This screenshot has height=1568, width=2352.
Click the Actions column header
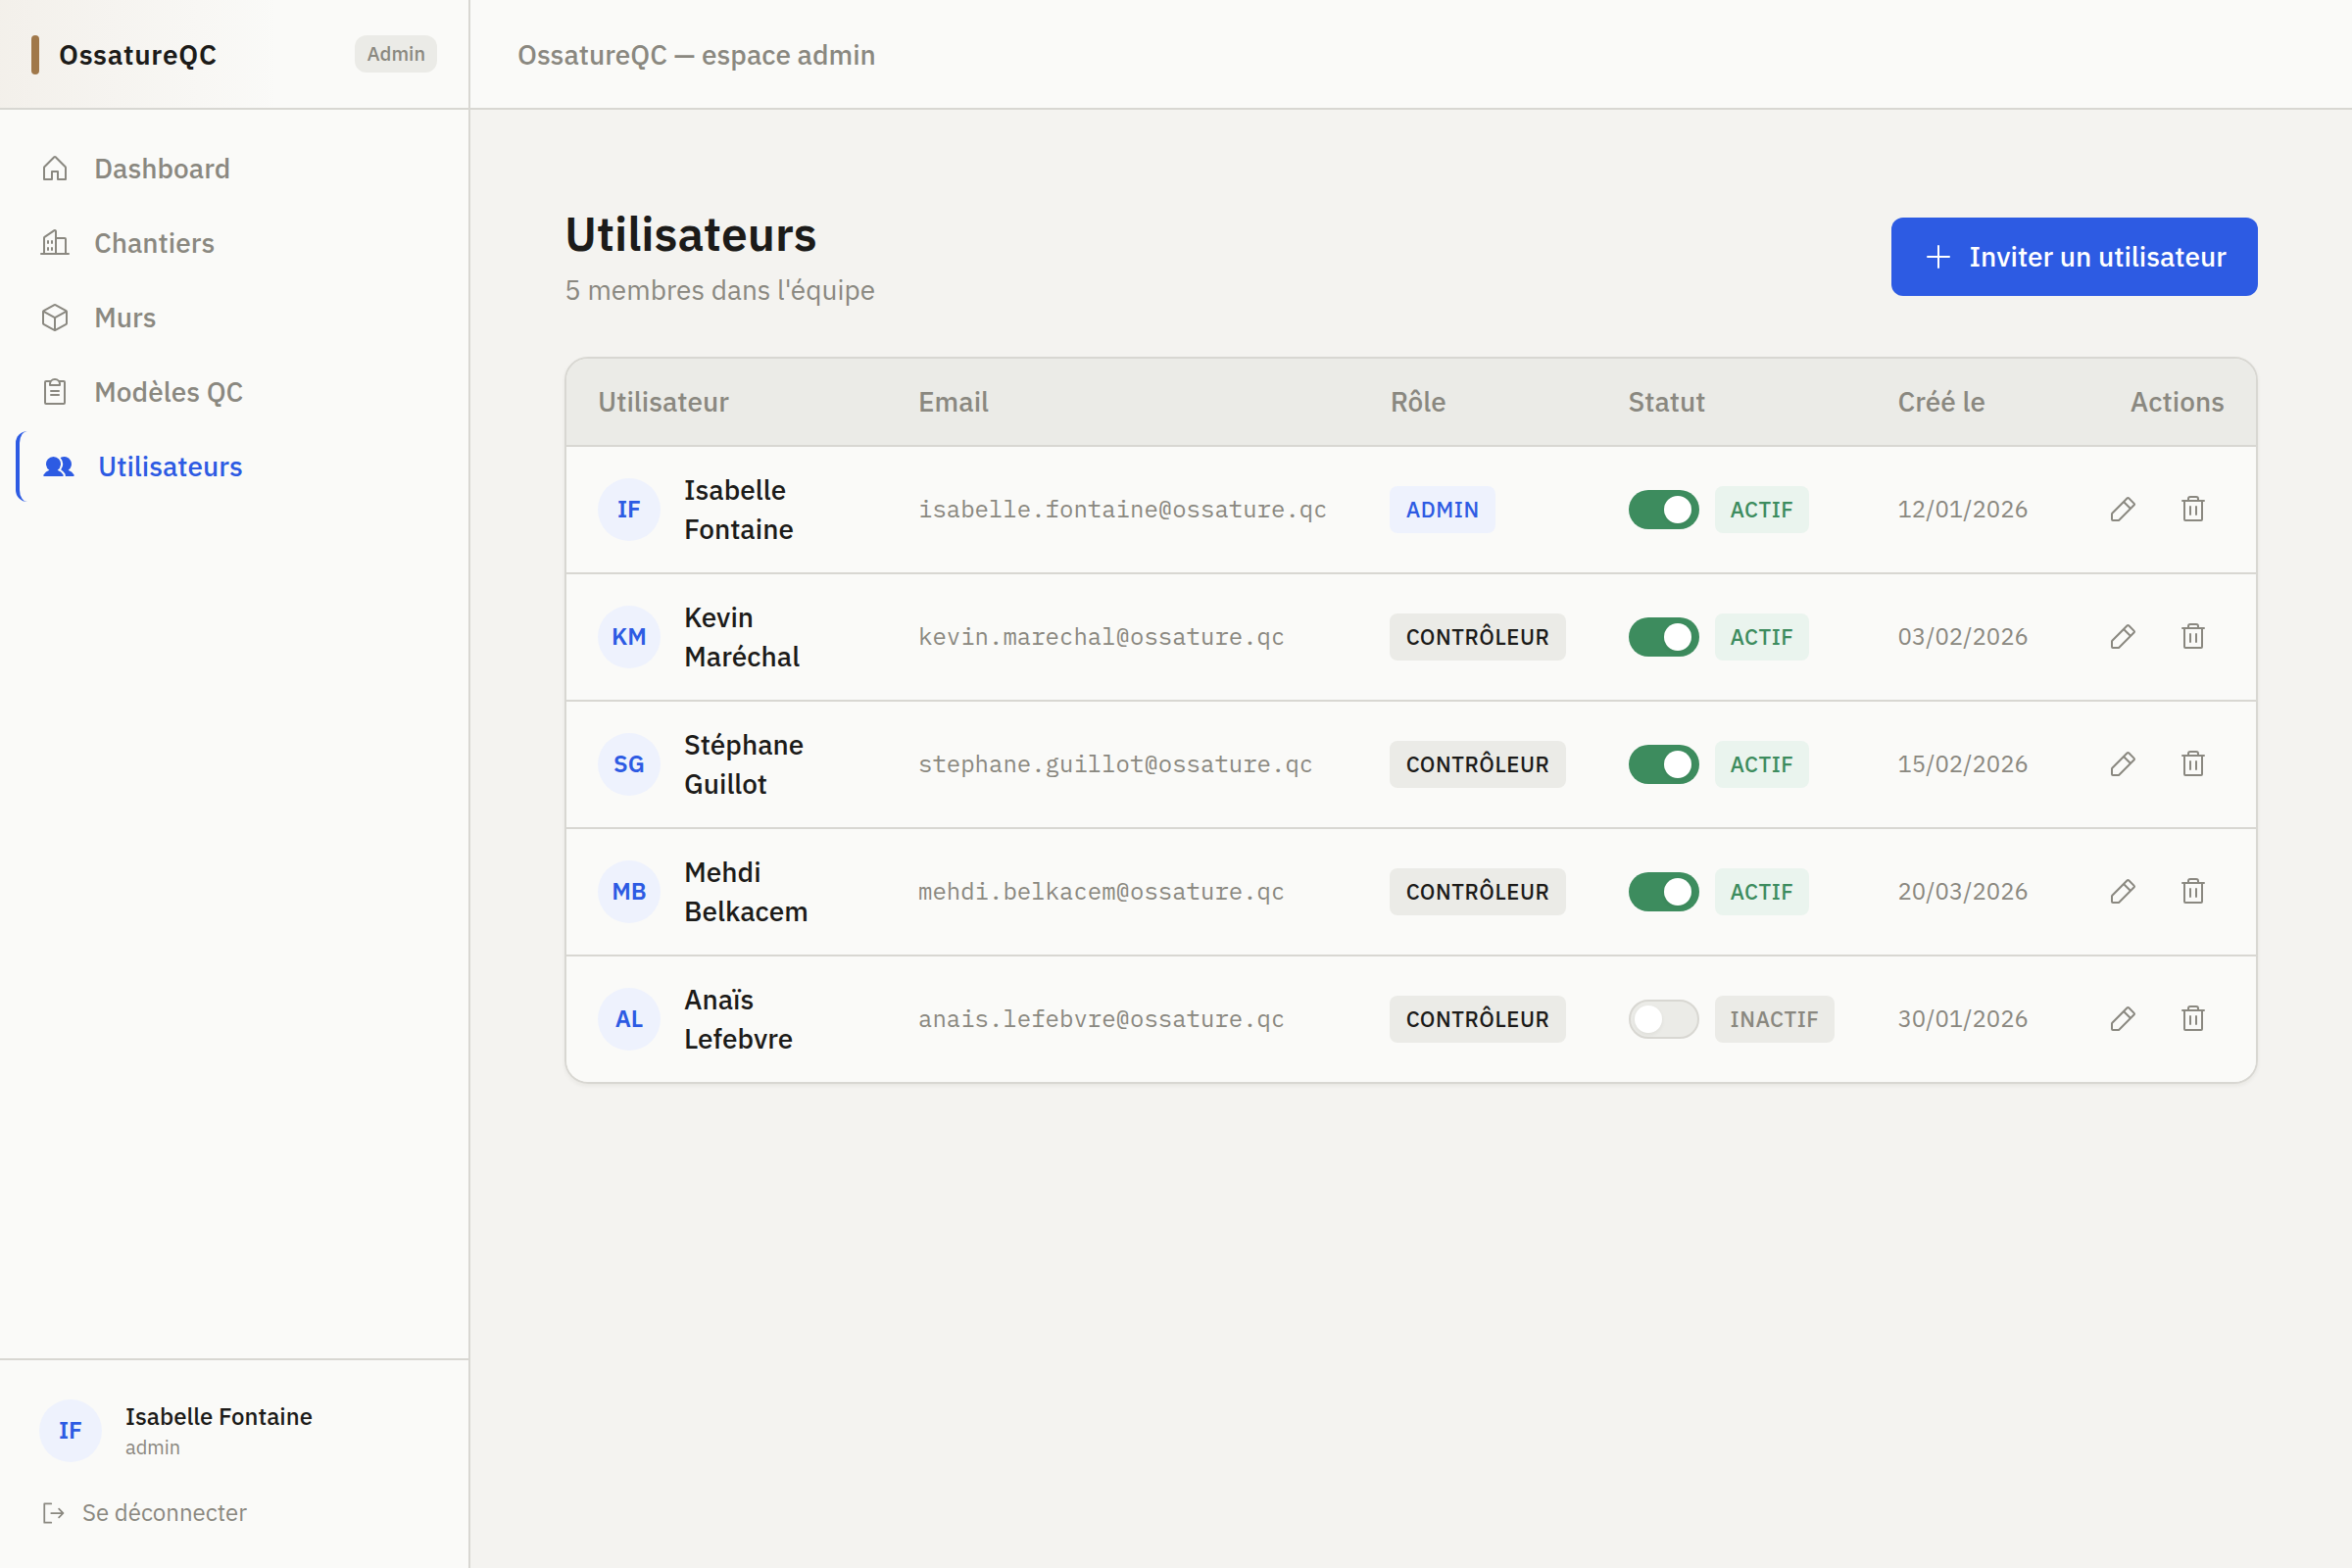[2176, 401]
